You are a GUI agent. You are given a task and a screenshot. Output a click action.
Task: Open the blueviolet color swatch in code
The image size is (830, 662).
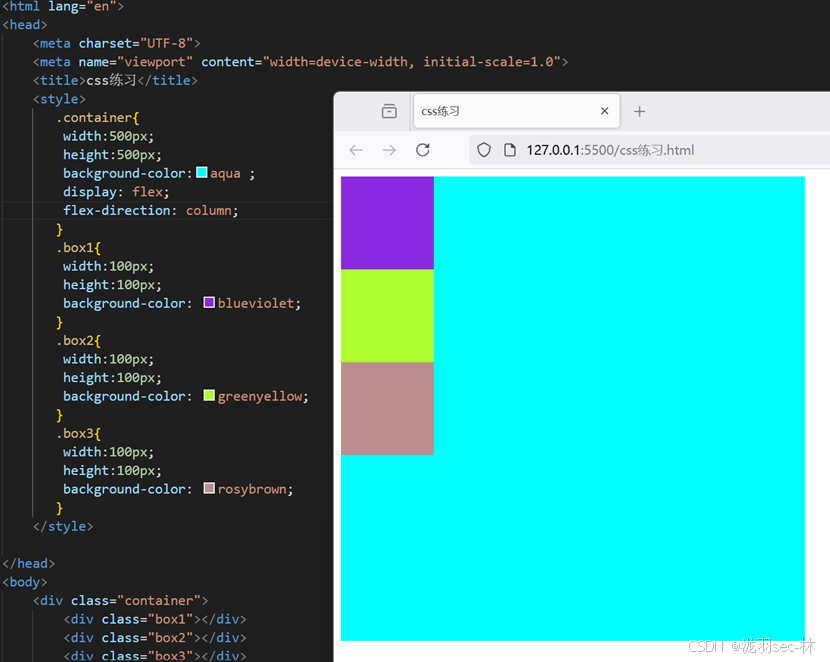pyautogui.click(x=209, y=302)
